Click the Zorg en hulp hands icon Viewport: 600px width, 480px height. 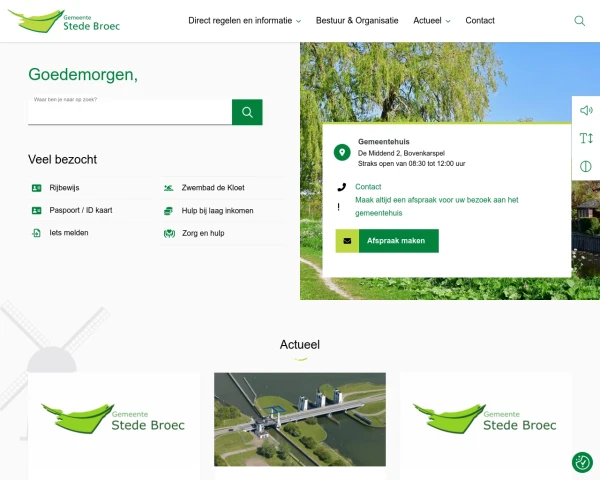[x=169, y=233]
